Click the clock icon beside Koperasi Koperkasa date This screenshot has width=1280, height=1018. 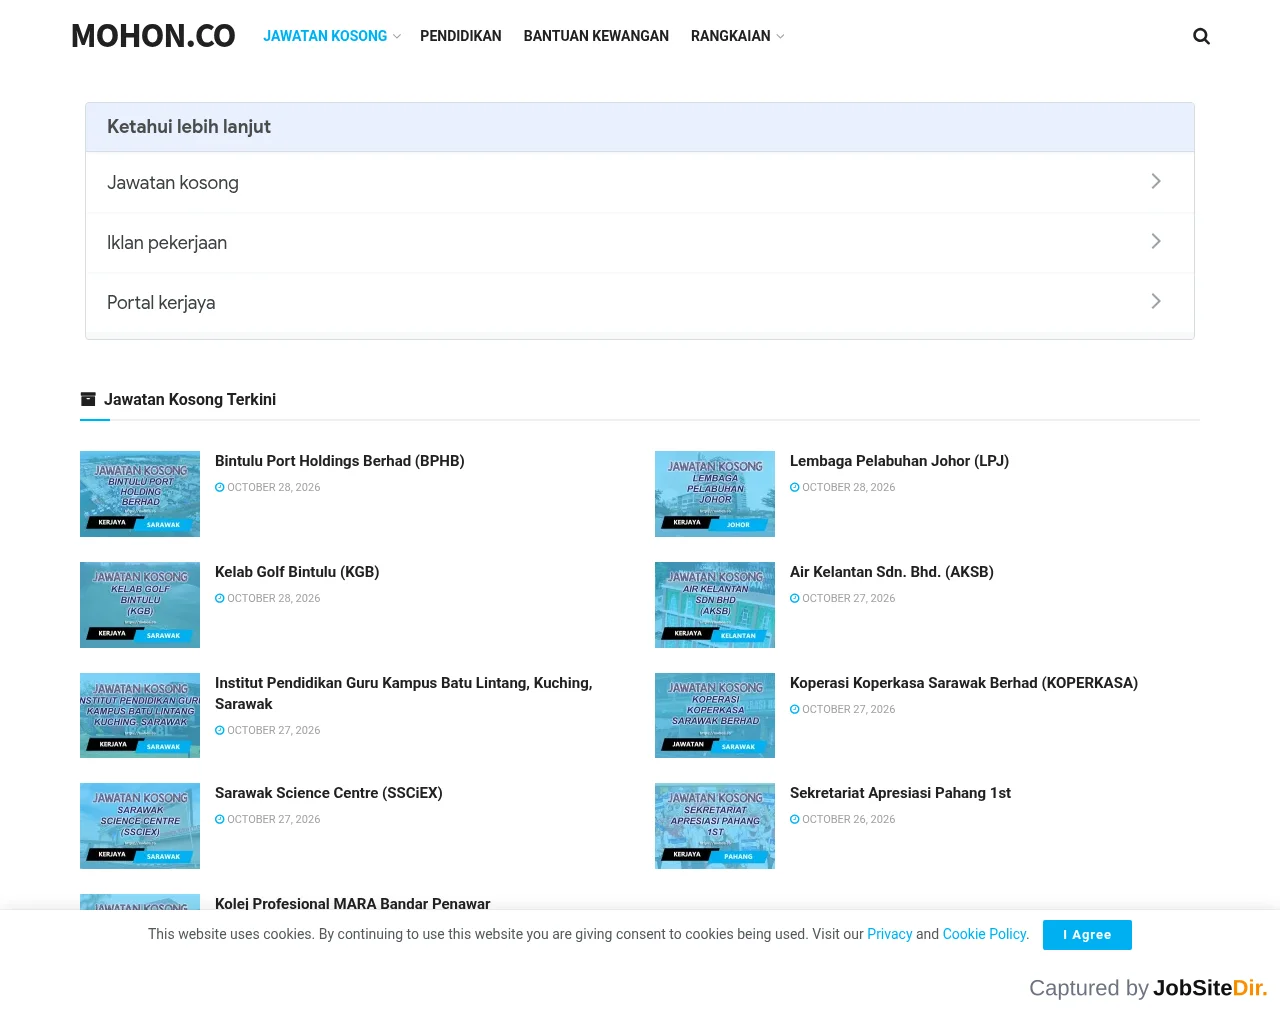[x=795, y=710]
